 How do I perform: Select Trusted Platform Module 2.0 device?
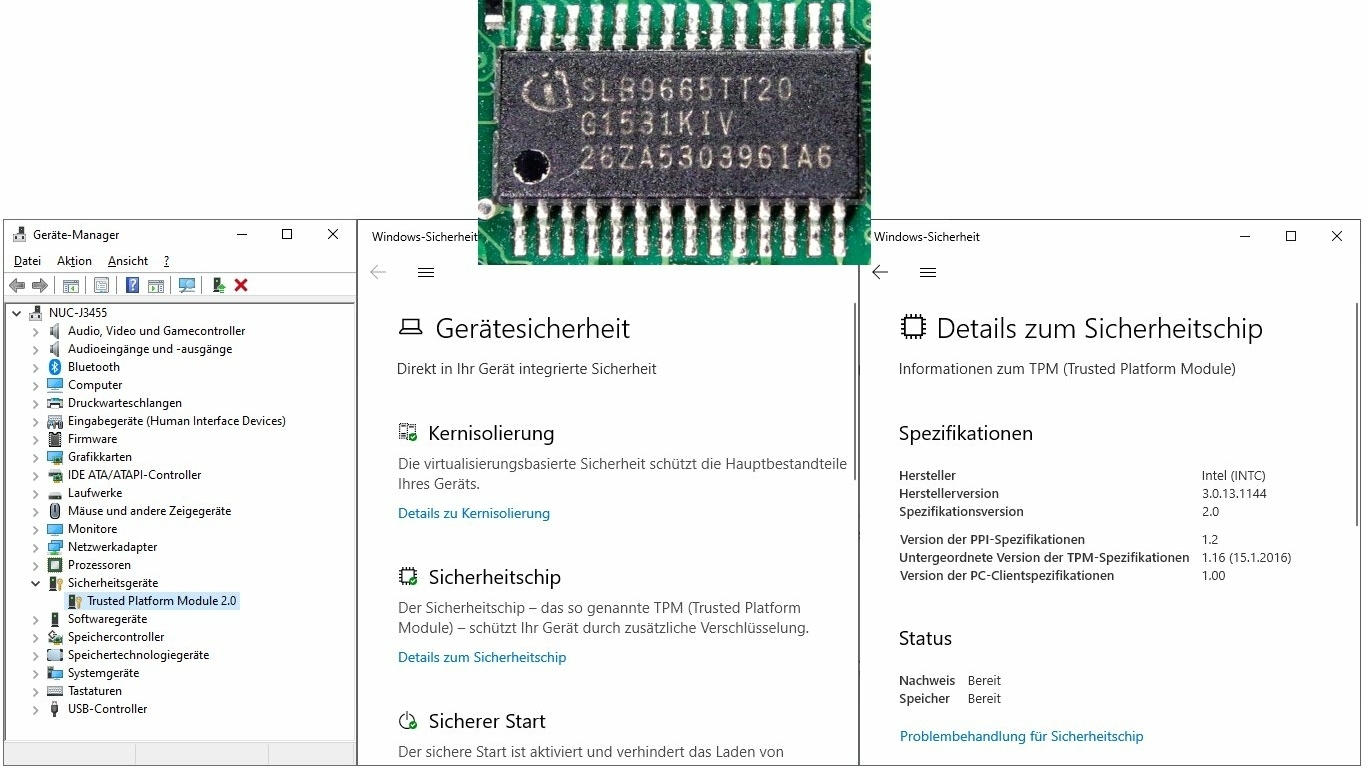click(x=162, y=601)
